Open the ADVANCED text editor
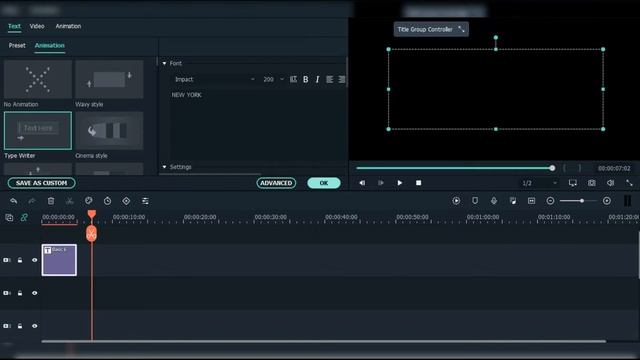This screenshot has width=640, height=360. coord(276,183)
